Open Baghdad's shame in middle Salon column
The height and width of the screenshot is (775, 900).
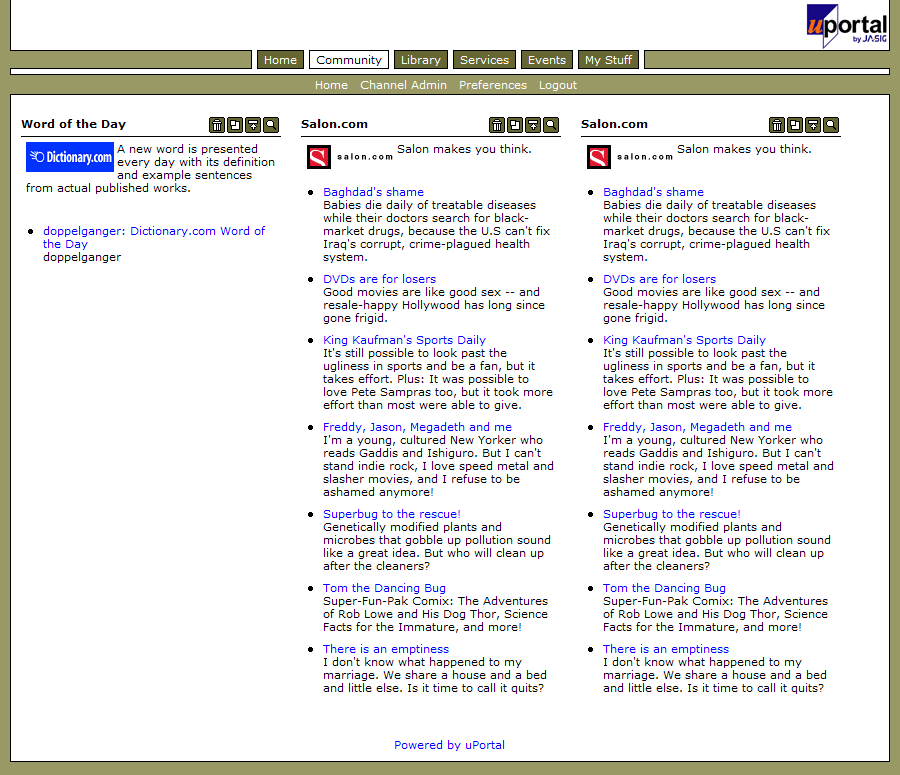(x=373, y=192)
